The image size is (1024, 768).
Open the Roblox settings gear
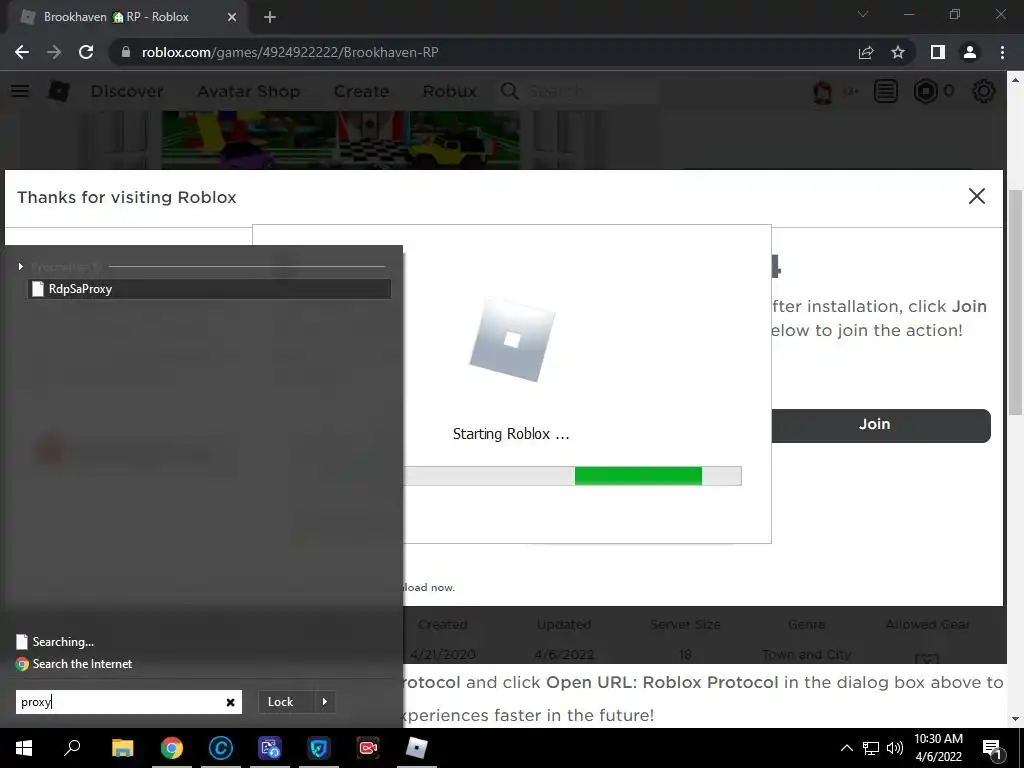(x=984, y=91)
